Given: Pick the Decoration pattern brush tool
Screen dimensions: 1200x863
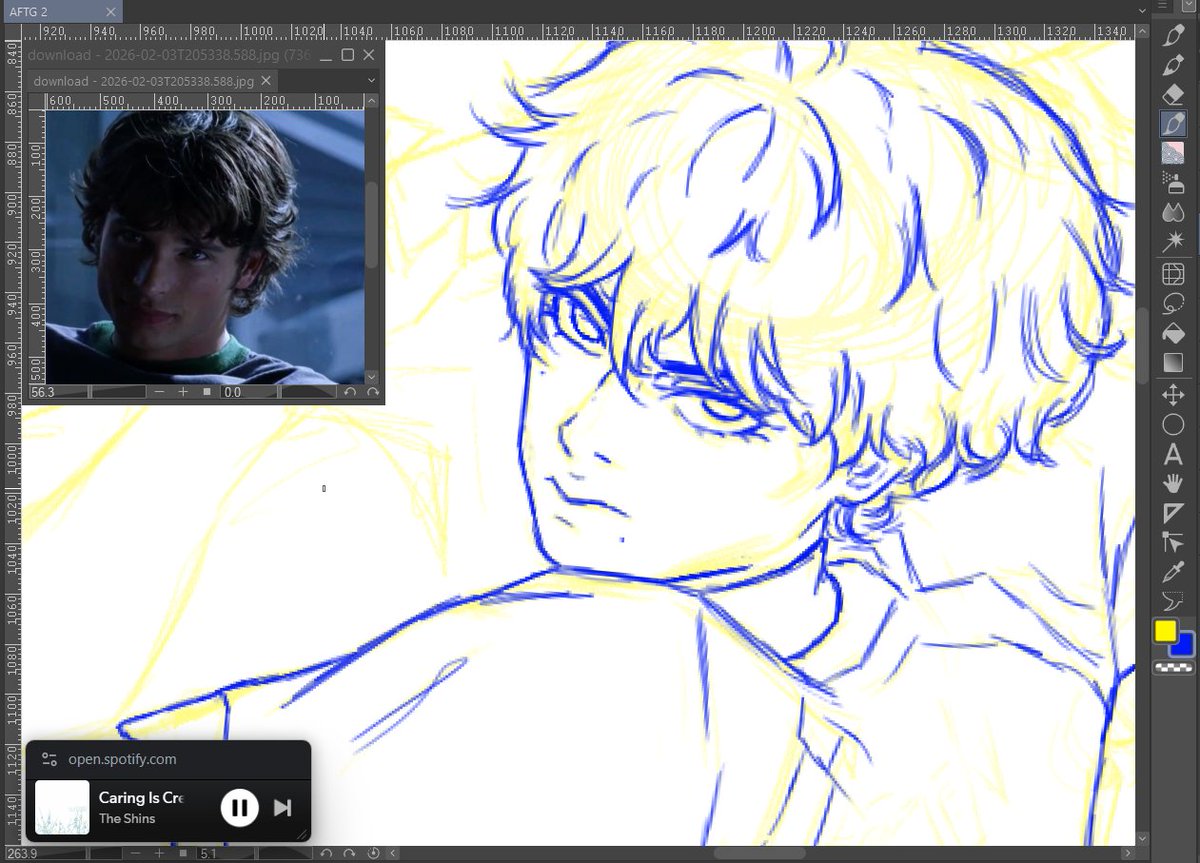Looking at the screenshot, I should tap(1173, 153).
